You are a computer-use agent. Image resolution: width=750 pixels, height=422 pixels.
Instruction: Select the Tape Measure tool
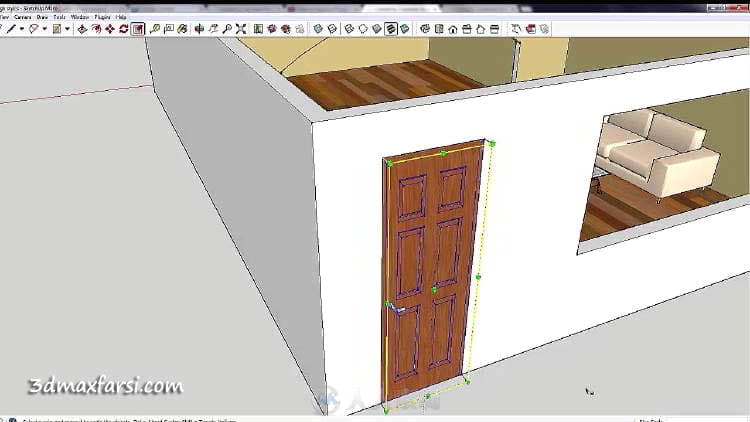[x=154, y=29]
